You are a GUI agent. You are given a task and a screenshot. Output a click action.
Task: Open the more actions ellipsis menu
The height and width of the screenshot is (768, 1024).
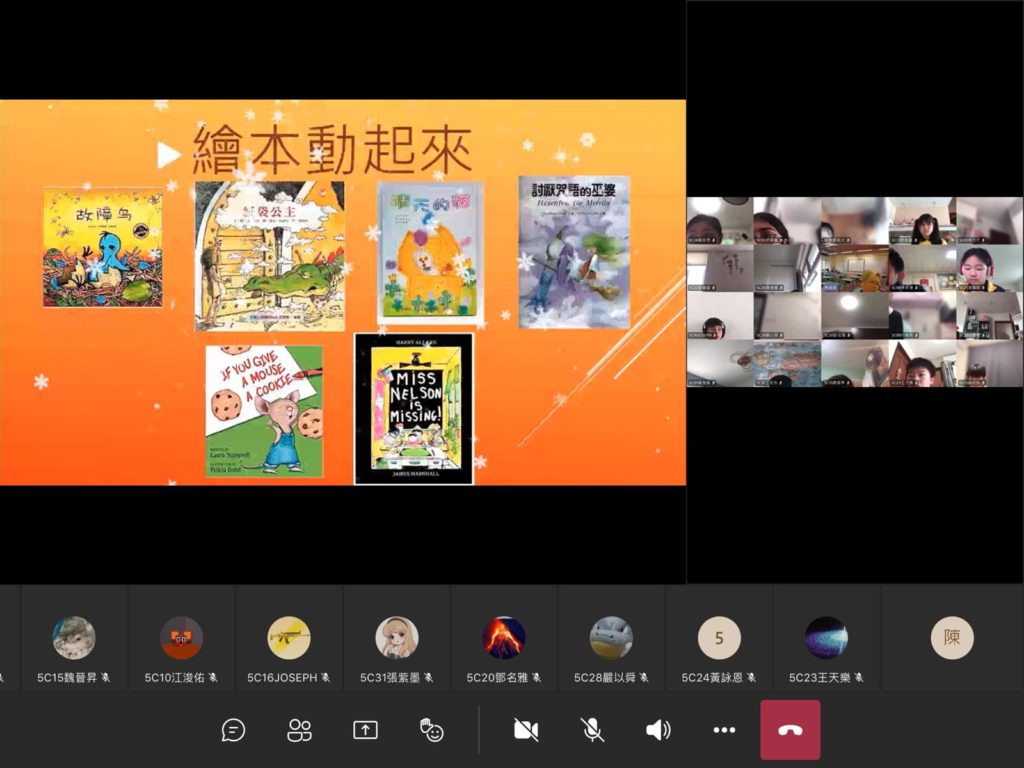(x=724, y=730)
